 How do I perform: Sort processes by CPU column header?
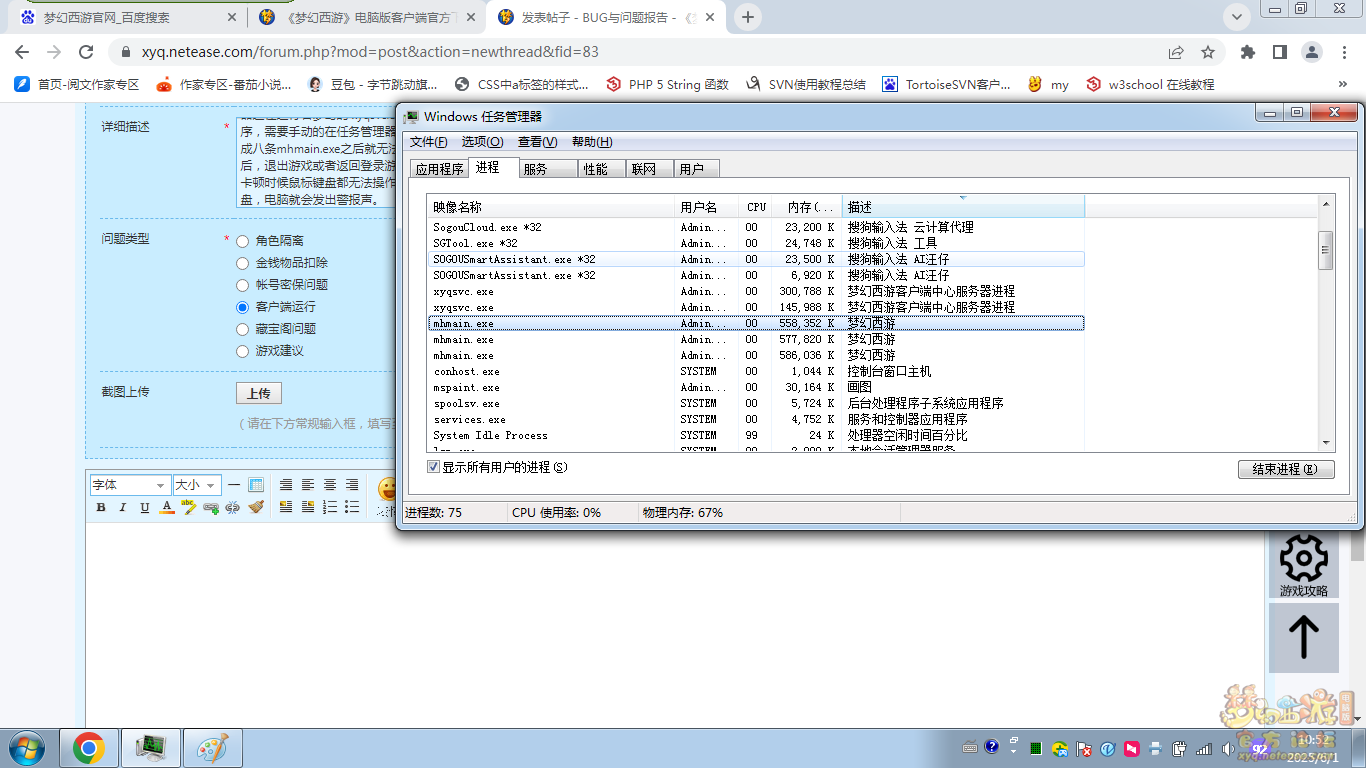[x=756, y=207]
